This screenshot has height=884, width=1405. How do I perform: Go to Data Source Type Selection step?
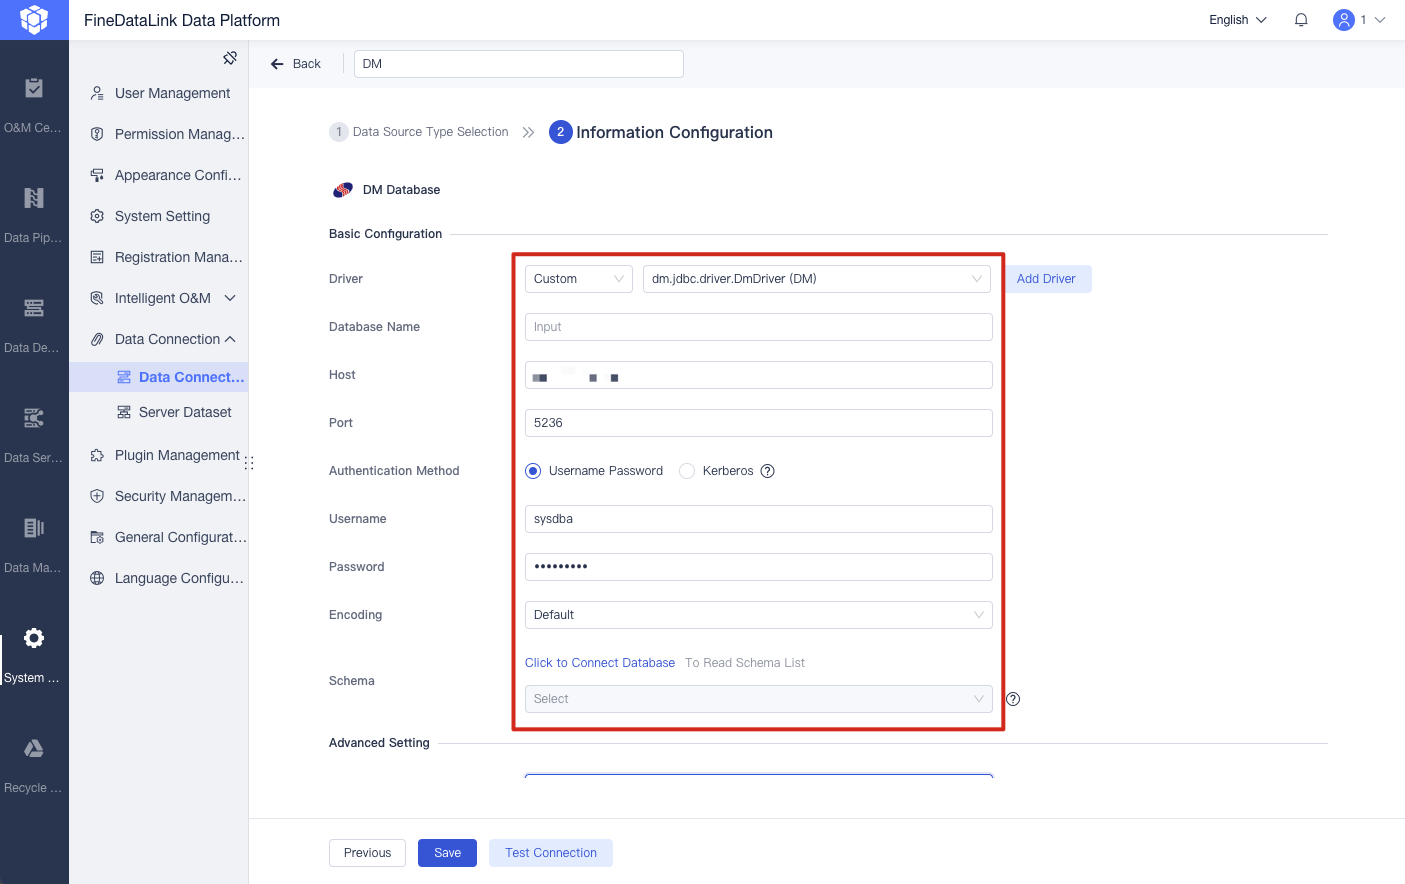pyautogui.click(x=419, y=132)
